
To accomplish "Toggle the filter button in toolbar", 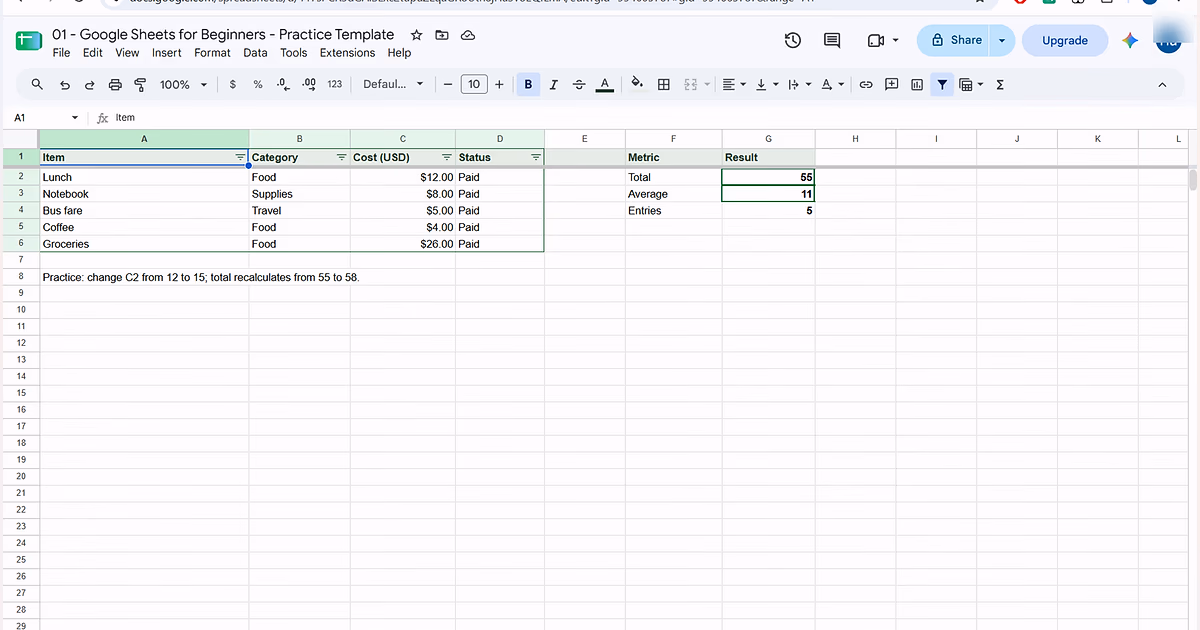I will 942,85.
